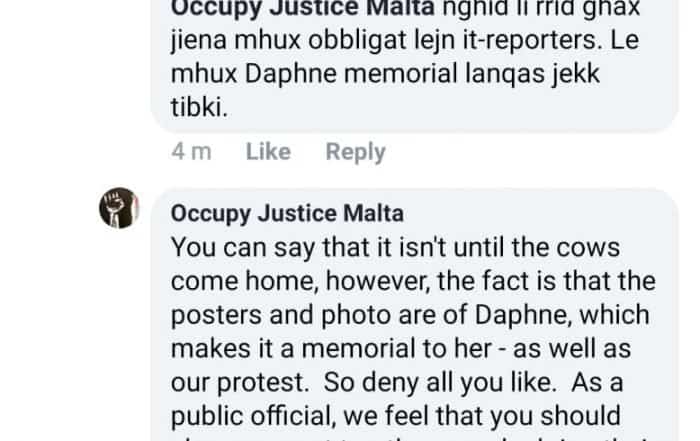
Task: Reply to the Maltese-language comment
Action: click(355, 152)
